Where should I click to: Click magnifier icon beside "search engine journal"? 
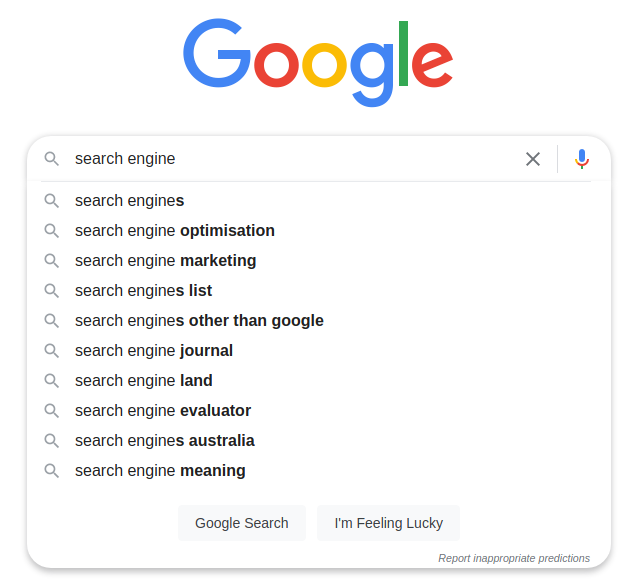pos(52,351)
